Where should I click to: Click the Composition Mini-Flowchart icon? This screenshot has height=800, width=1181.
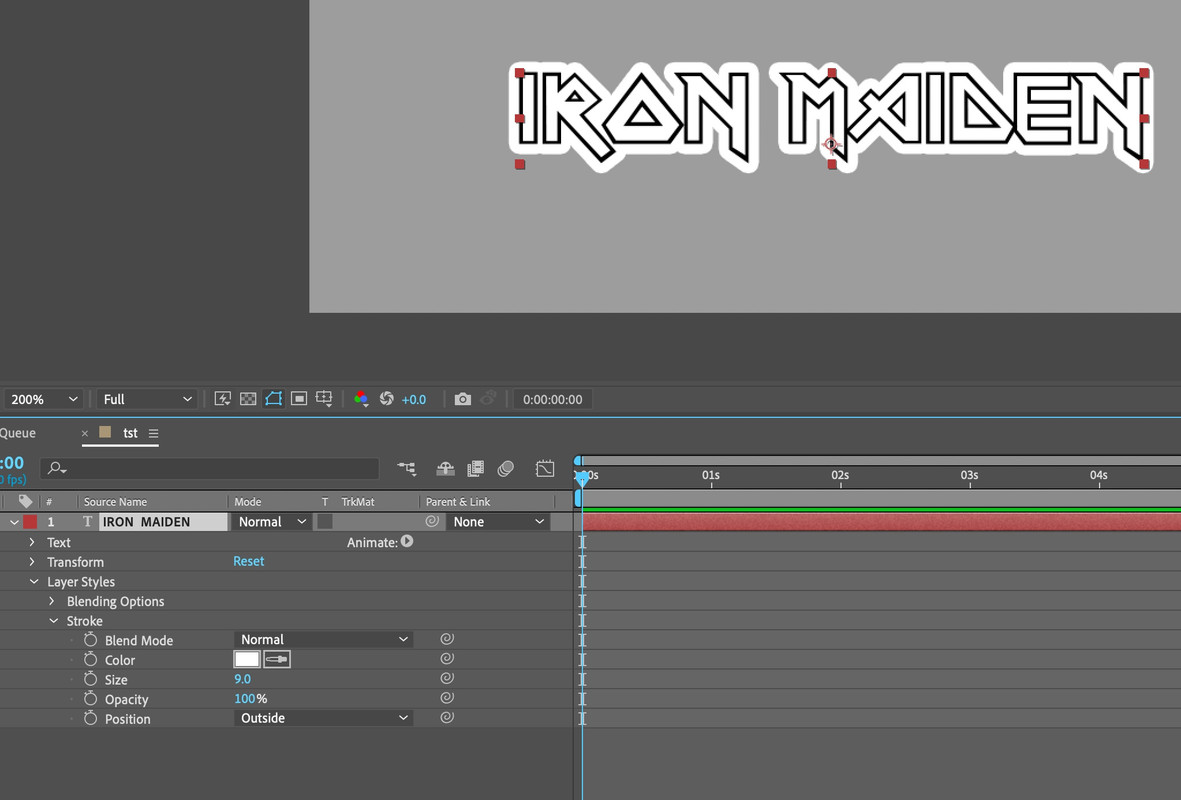[407, 469]
